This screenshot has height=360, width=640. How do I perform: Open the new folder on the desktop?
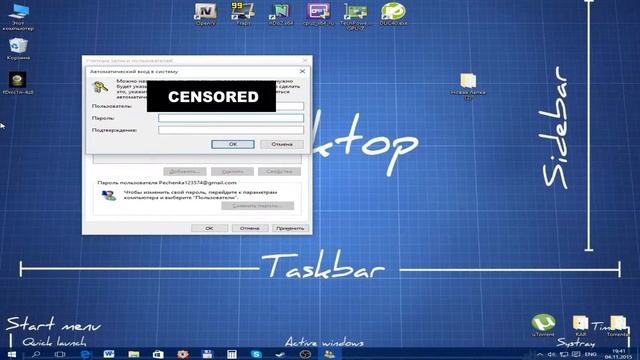(468, 87)
